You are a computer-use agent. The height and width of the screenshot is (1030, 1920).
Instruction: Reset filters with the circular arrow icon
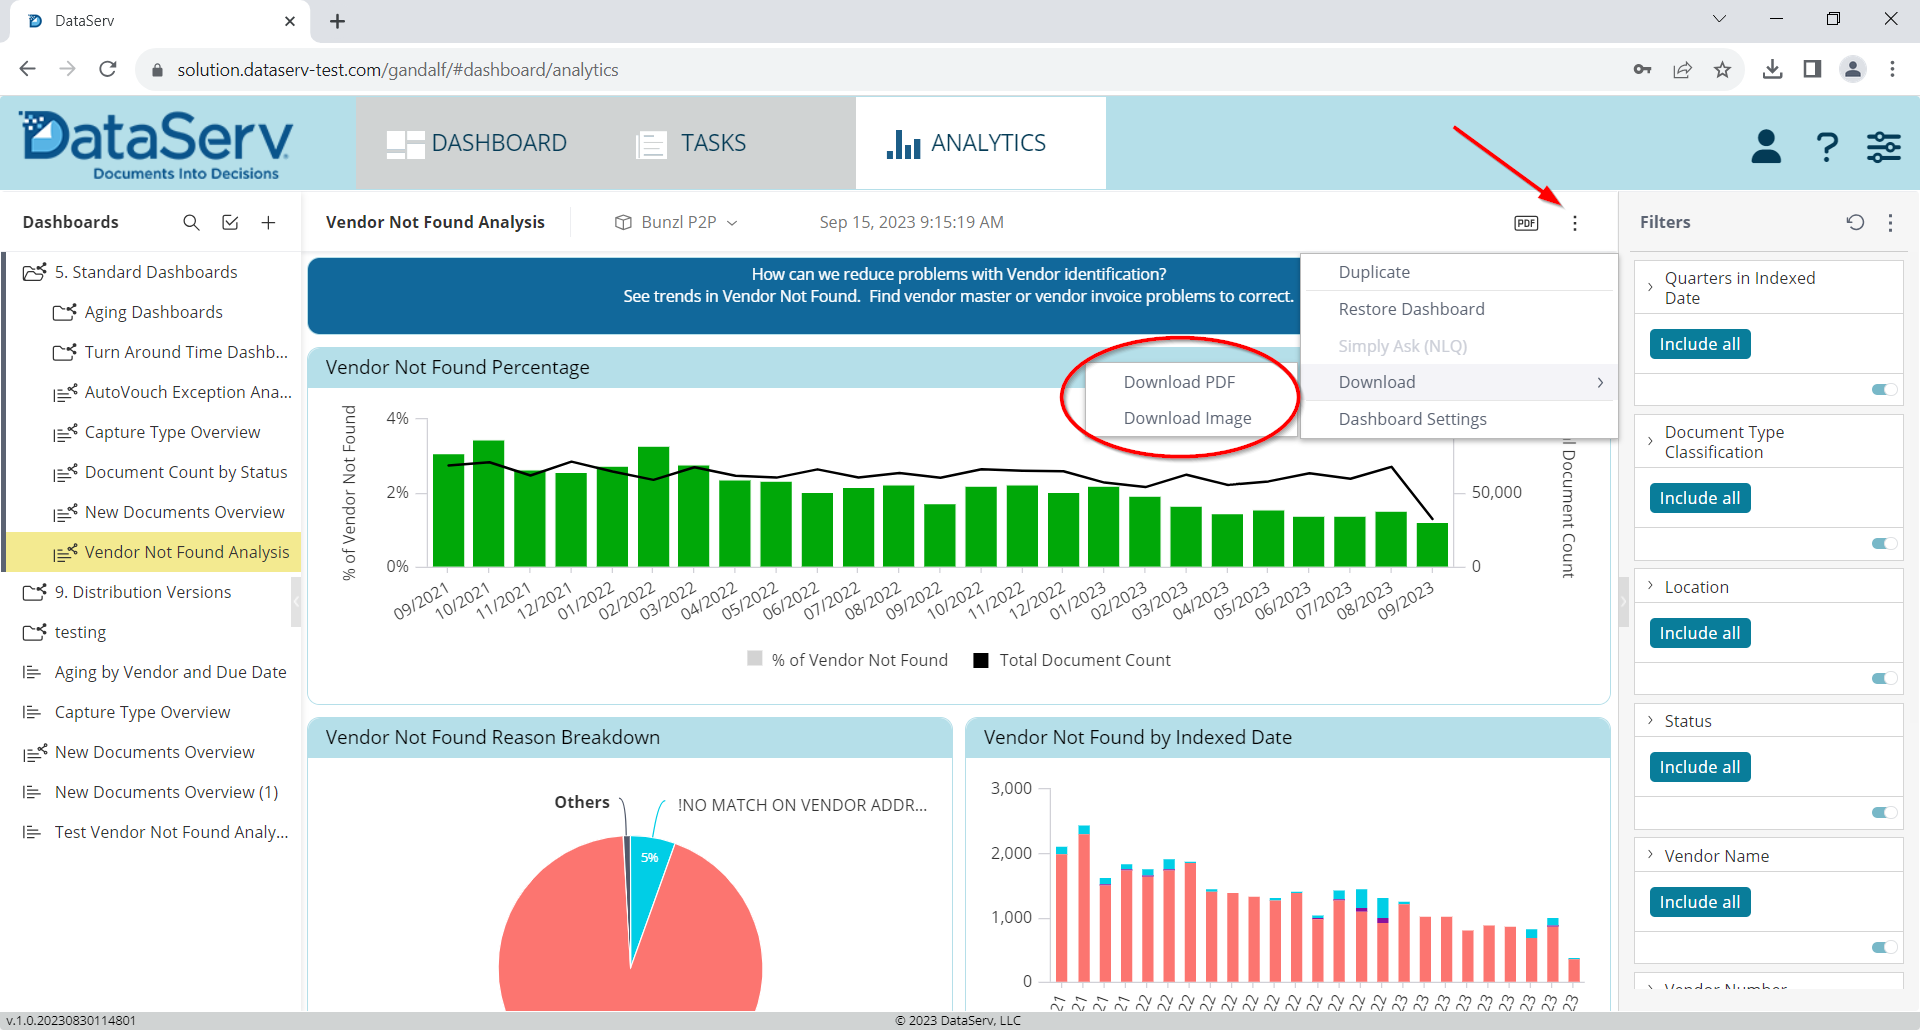[x=1855, y=222]
